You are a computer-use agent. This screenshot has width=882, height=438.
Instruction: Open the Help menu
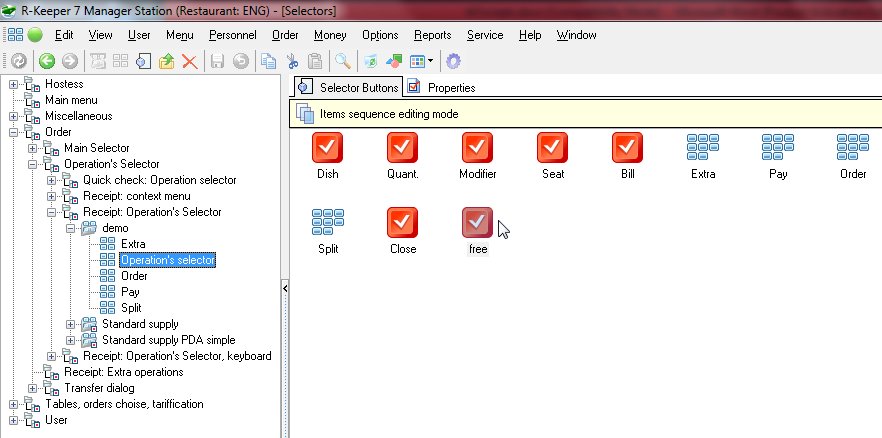[530, 35]
